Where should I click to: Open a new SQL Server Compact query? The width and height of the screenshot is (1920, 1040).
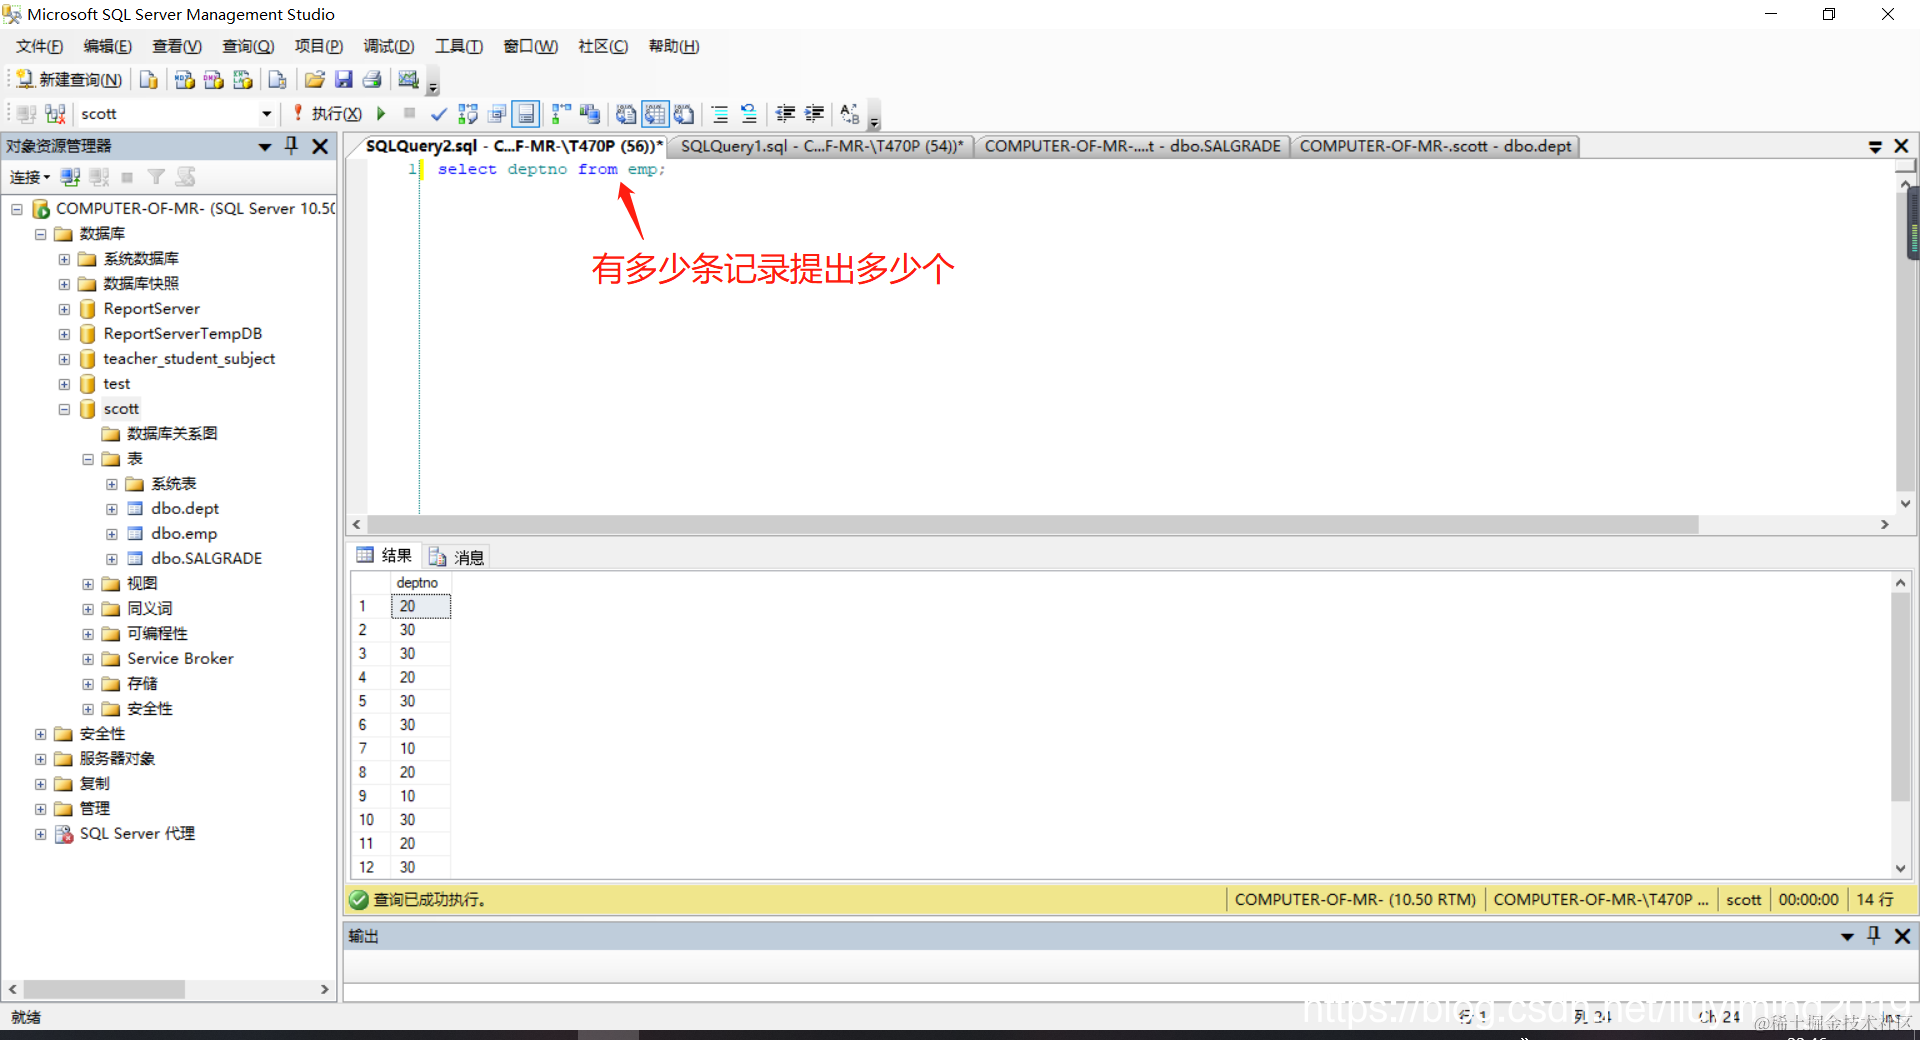(x=278, y=80)
